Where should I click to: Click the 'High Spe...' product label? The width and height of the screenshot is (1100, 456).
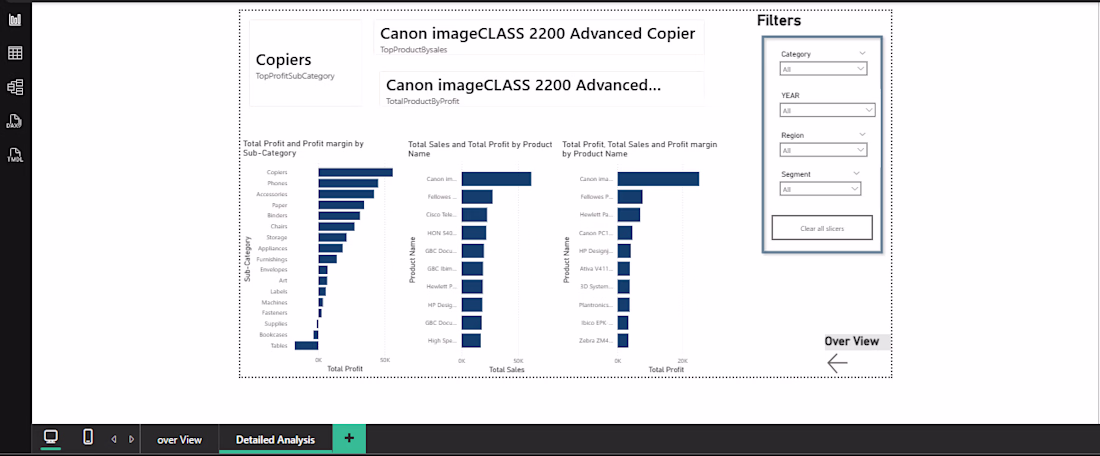(442, 340)
